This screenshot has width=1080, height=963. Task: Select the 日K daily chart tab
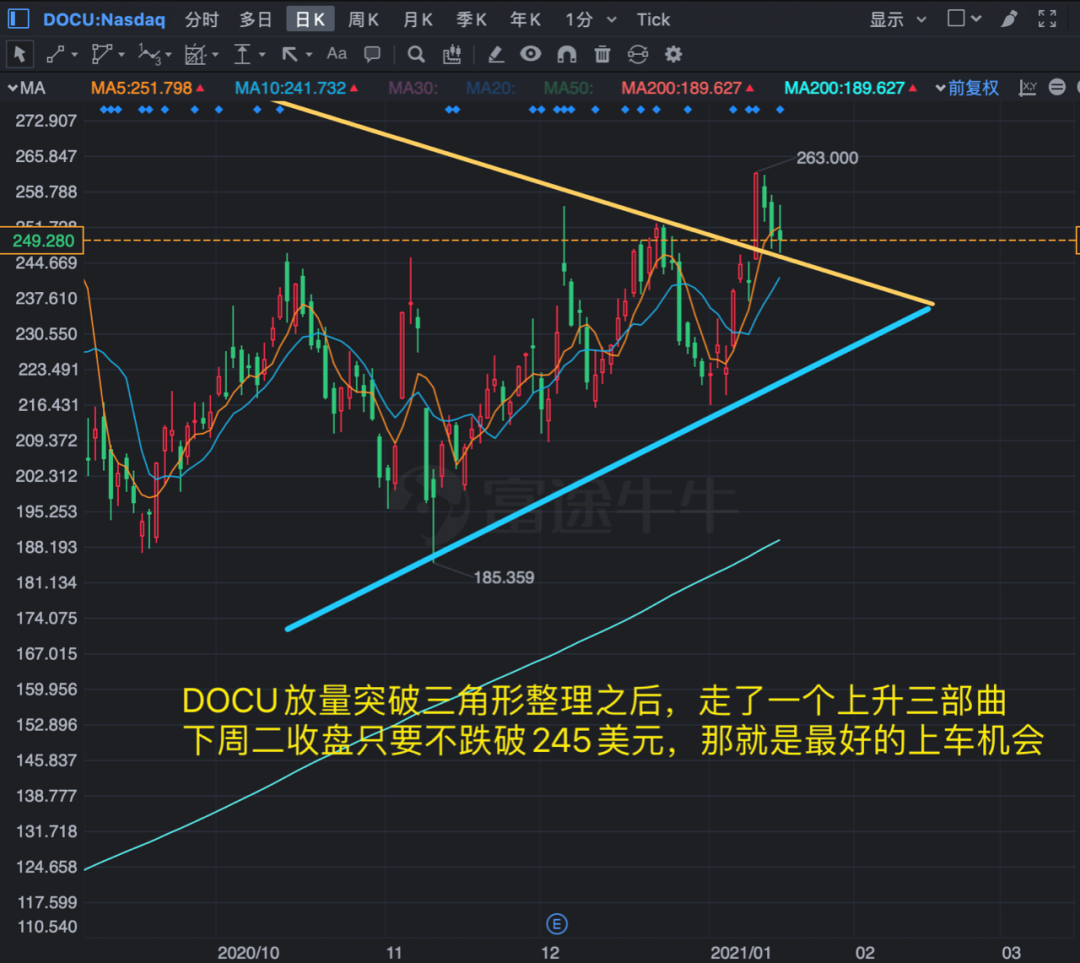[x=310, y=19]
